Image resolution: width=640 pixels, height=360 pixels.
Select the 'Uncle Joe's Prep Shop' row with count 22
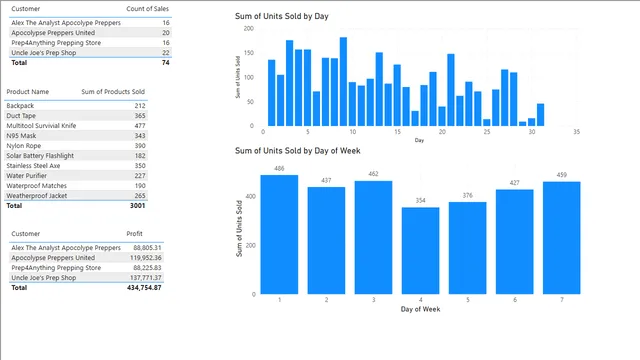point(90,53)
